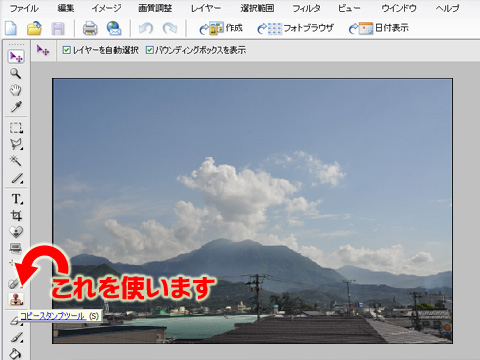
Task: Select the Eraser tool
Action: 15,321
